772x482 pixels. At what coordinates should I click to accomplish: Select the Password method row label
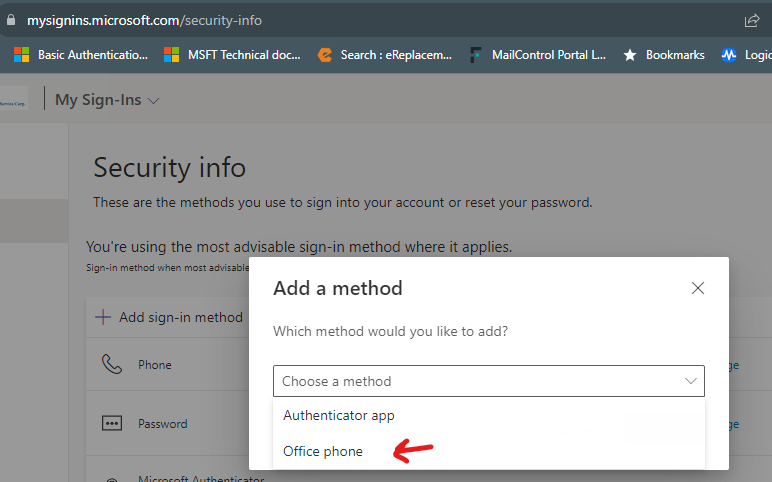click(x=162, y=424)
